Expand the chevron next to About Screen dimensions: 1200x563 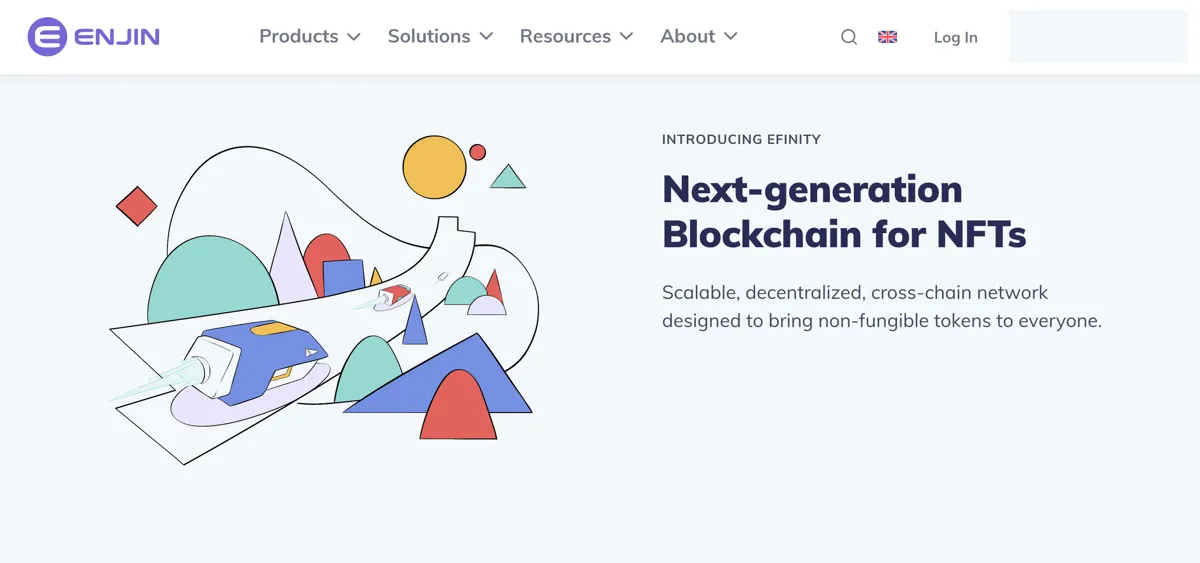(x=731, y=37)
